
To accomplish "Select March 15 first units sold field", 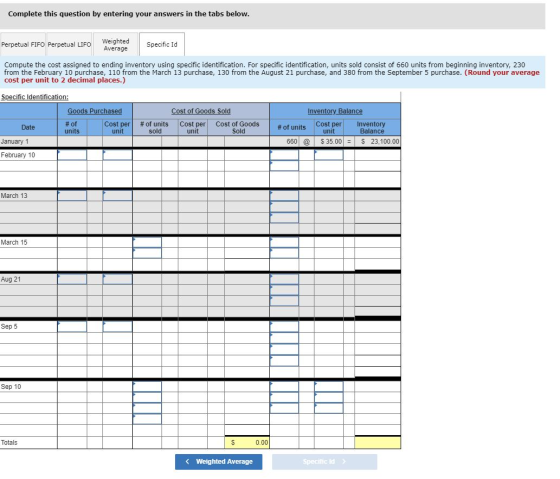I will coord(147,242).
